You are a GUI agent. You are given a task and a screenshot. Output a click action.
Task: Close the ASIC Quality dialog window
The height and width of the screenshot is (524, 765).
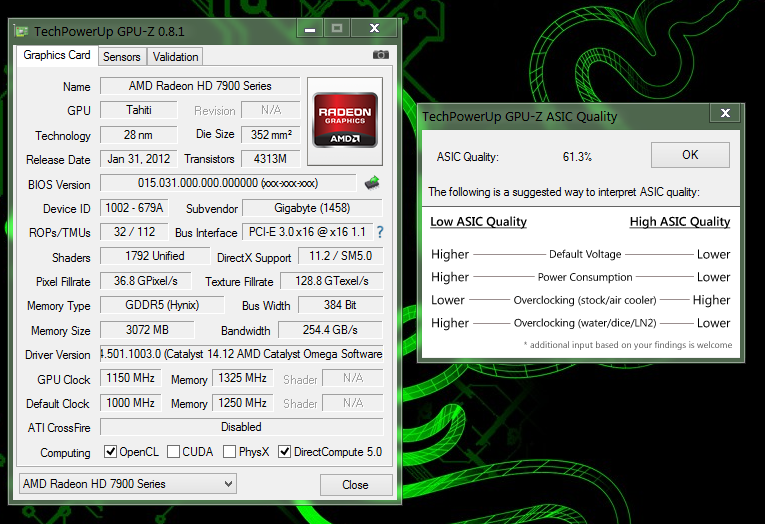click(x=725, y=113)
